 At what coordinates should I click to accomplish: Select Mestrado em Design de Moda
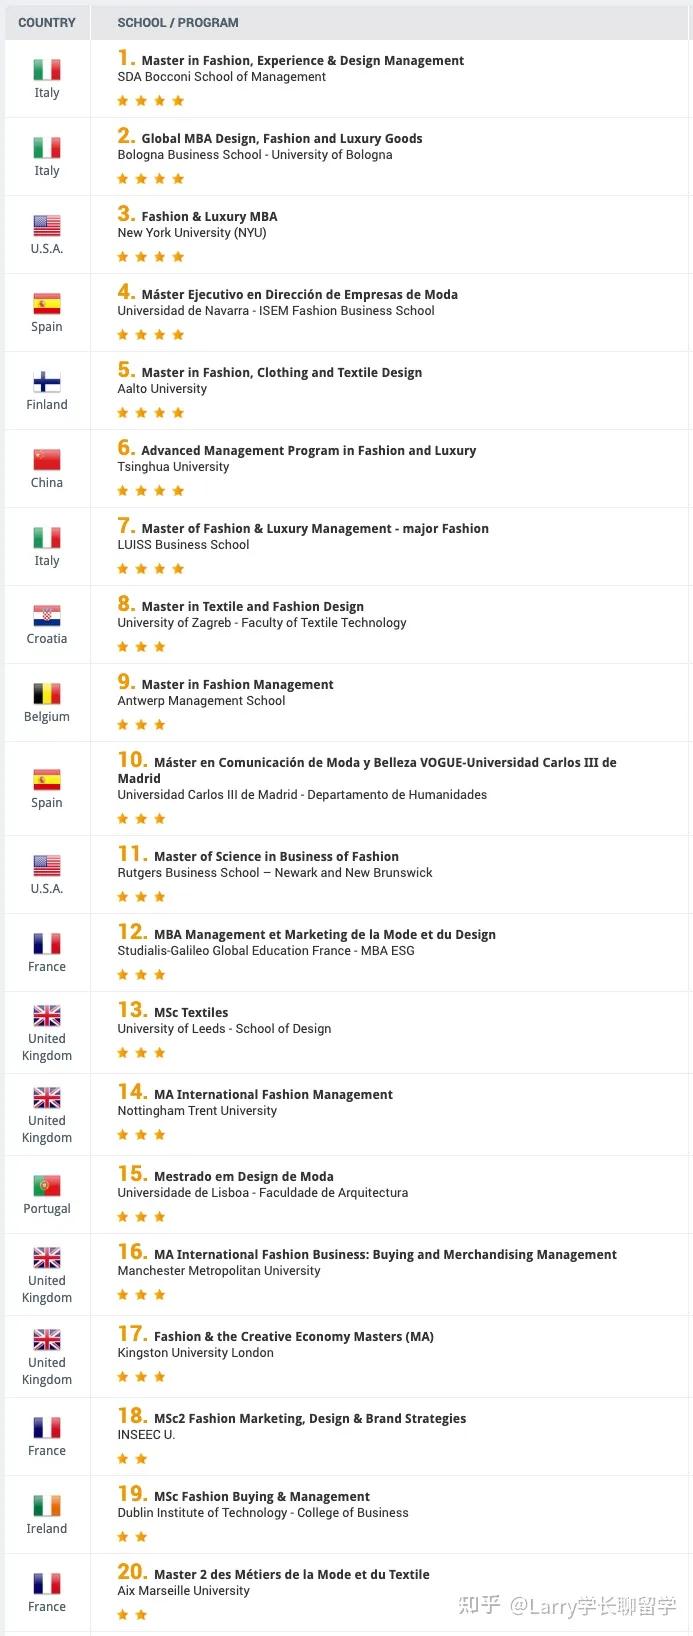coord(243,1177)
